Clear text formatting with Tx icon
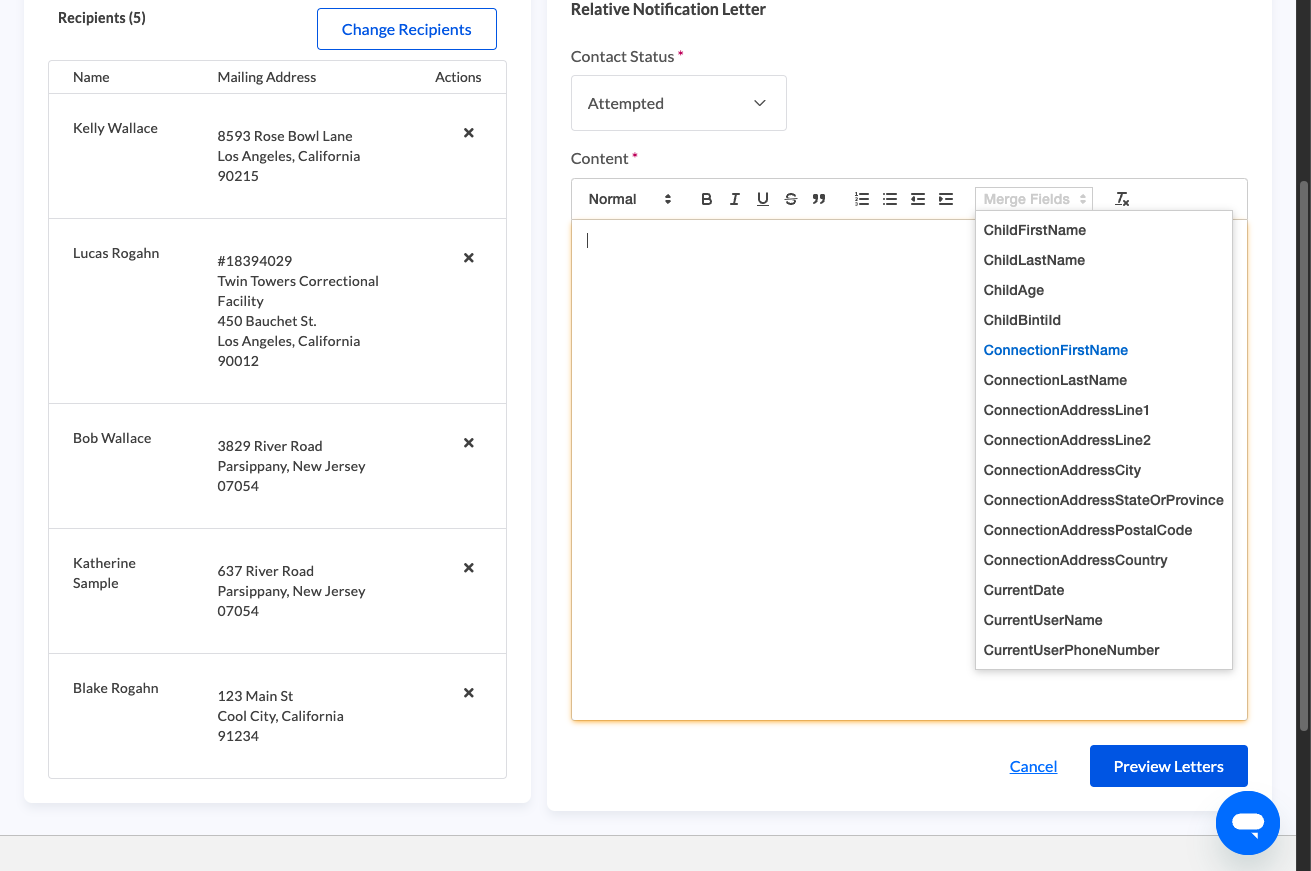1311x871 pixels. (x=1122, y=199)
